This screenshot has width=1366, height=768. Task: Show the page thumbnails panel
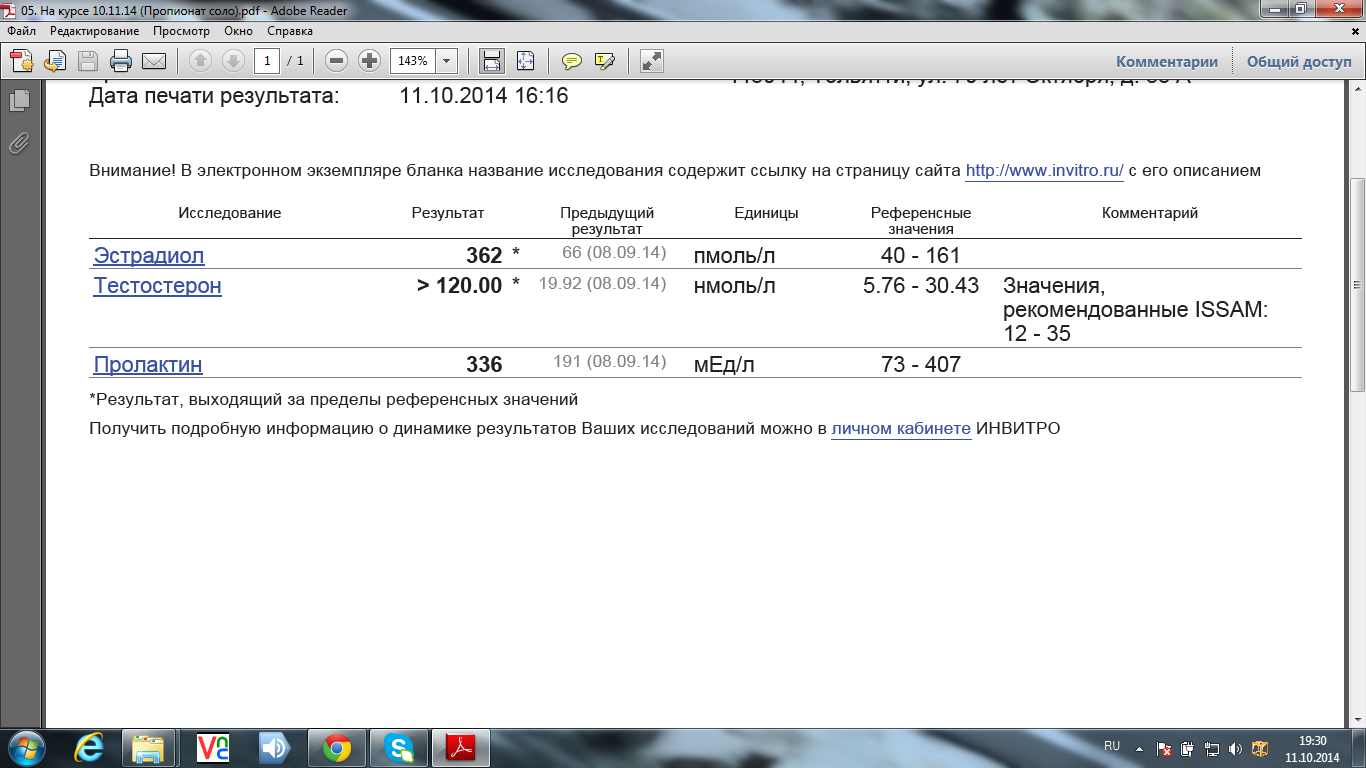pyautogui.click(x=19, y=101)
